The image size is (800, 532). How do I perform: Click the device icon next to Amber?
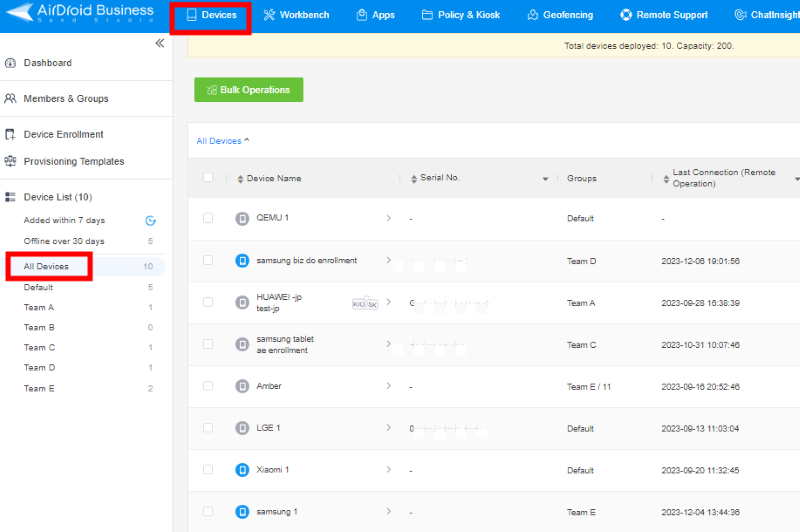click(242, 386)
